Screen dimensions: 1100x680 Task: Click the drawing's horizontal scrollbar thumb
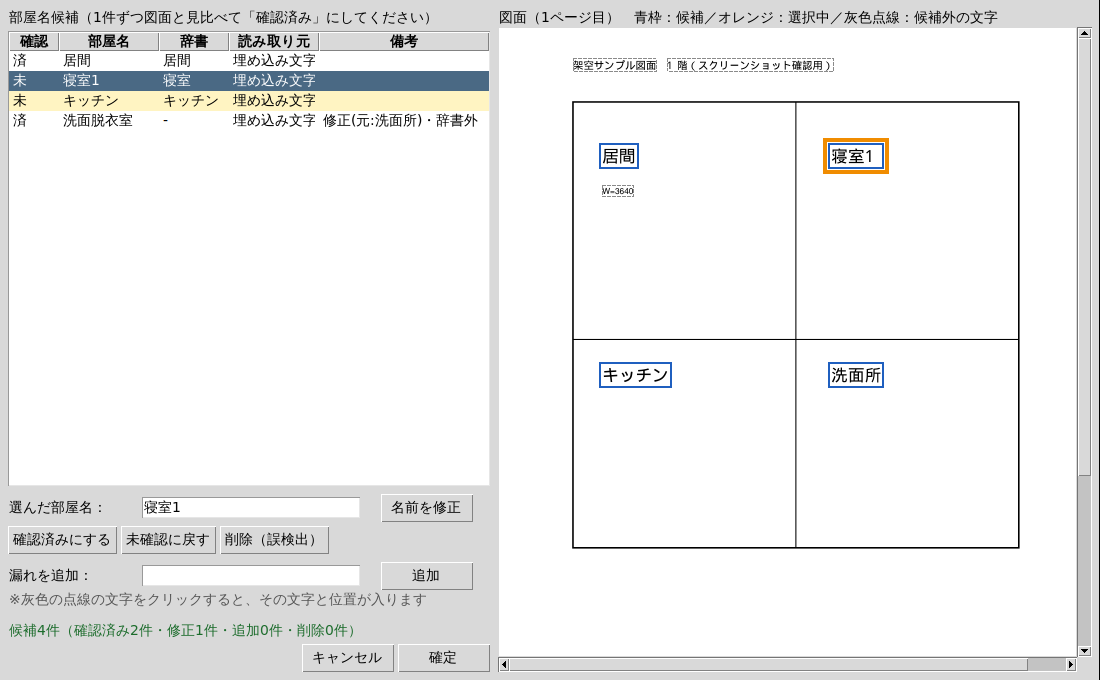tap(768, 664)
